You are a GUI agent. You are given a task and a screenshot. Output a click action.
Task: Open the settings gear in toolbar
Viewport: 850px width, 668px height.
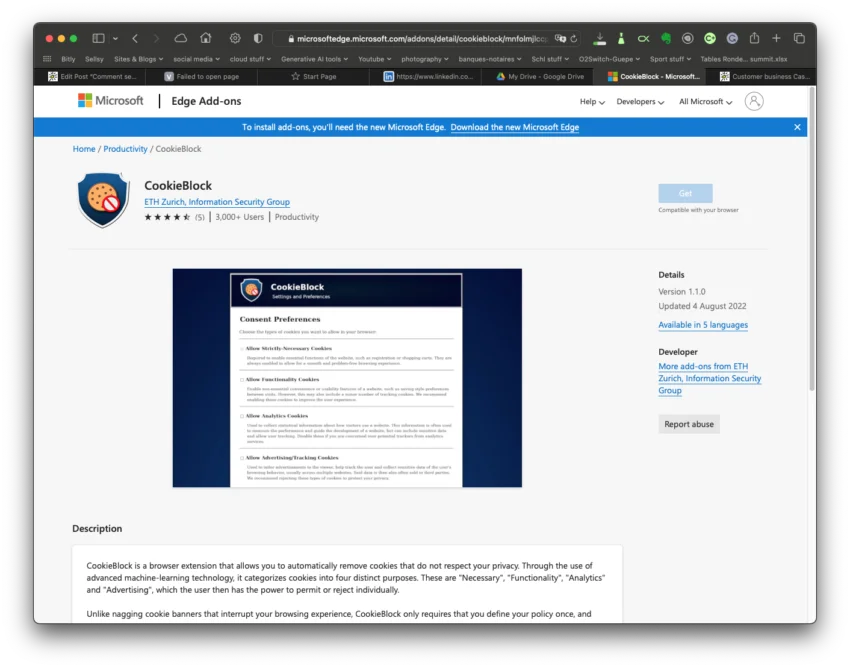click(x=235, y=38)
